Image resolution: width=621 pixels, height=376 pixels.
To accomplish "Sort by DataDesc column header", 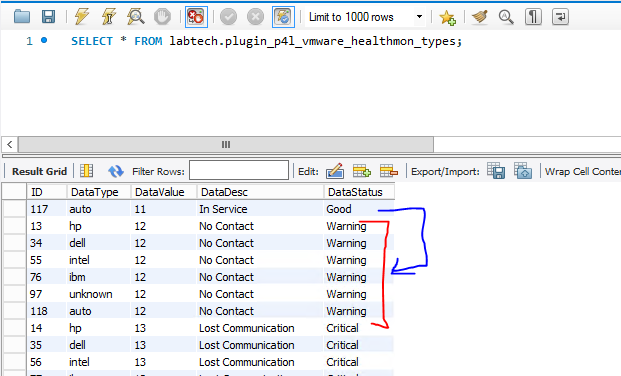I will [260, 192].
